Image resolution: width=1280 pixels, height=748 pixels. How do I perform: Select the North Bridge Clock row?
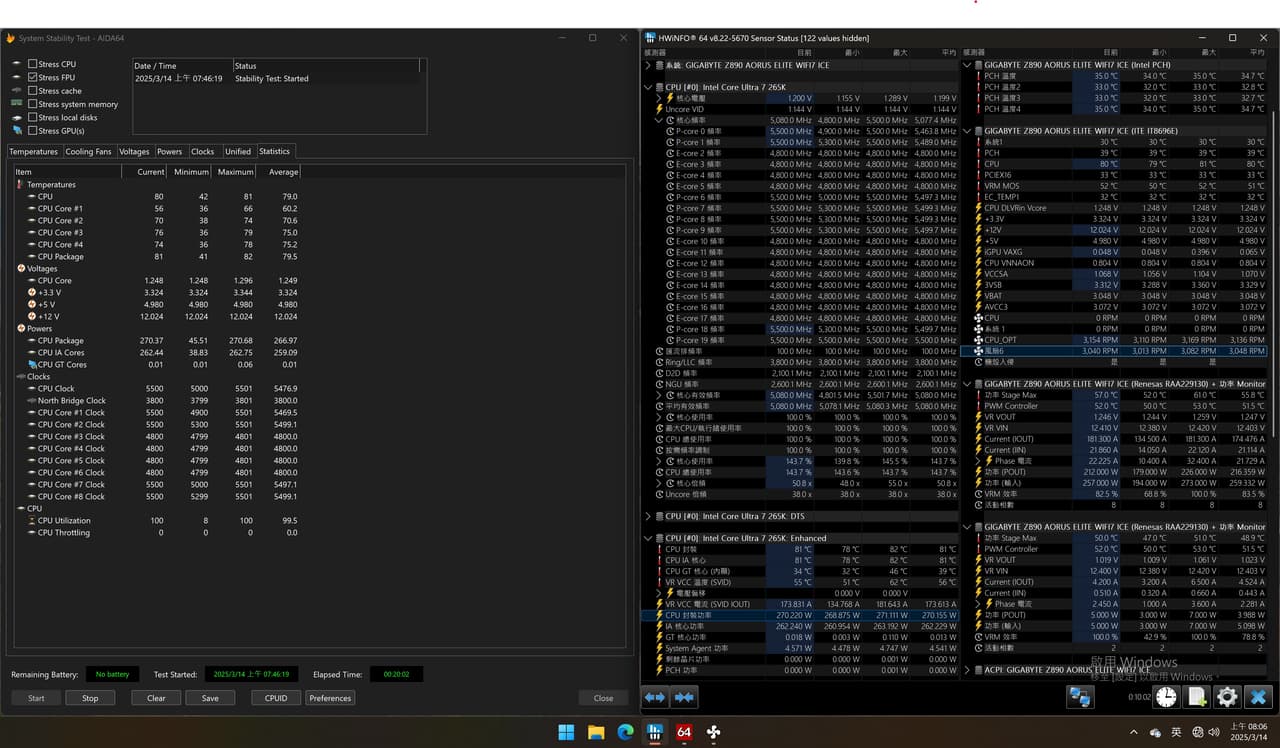pyautogui.click(x=157, y=401)
